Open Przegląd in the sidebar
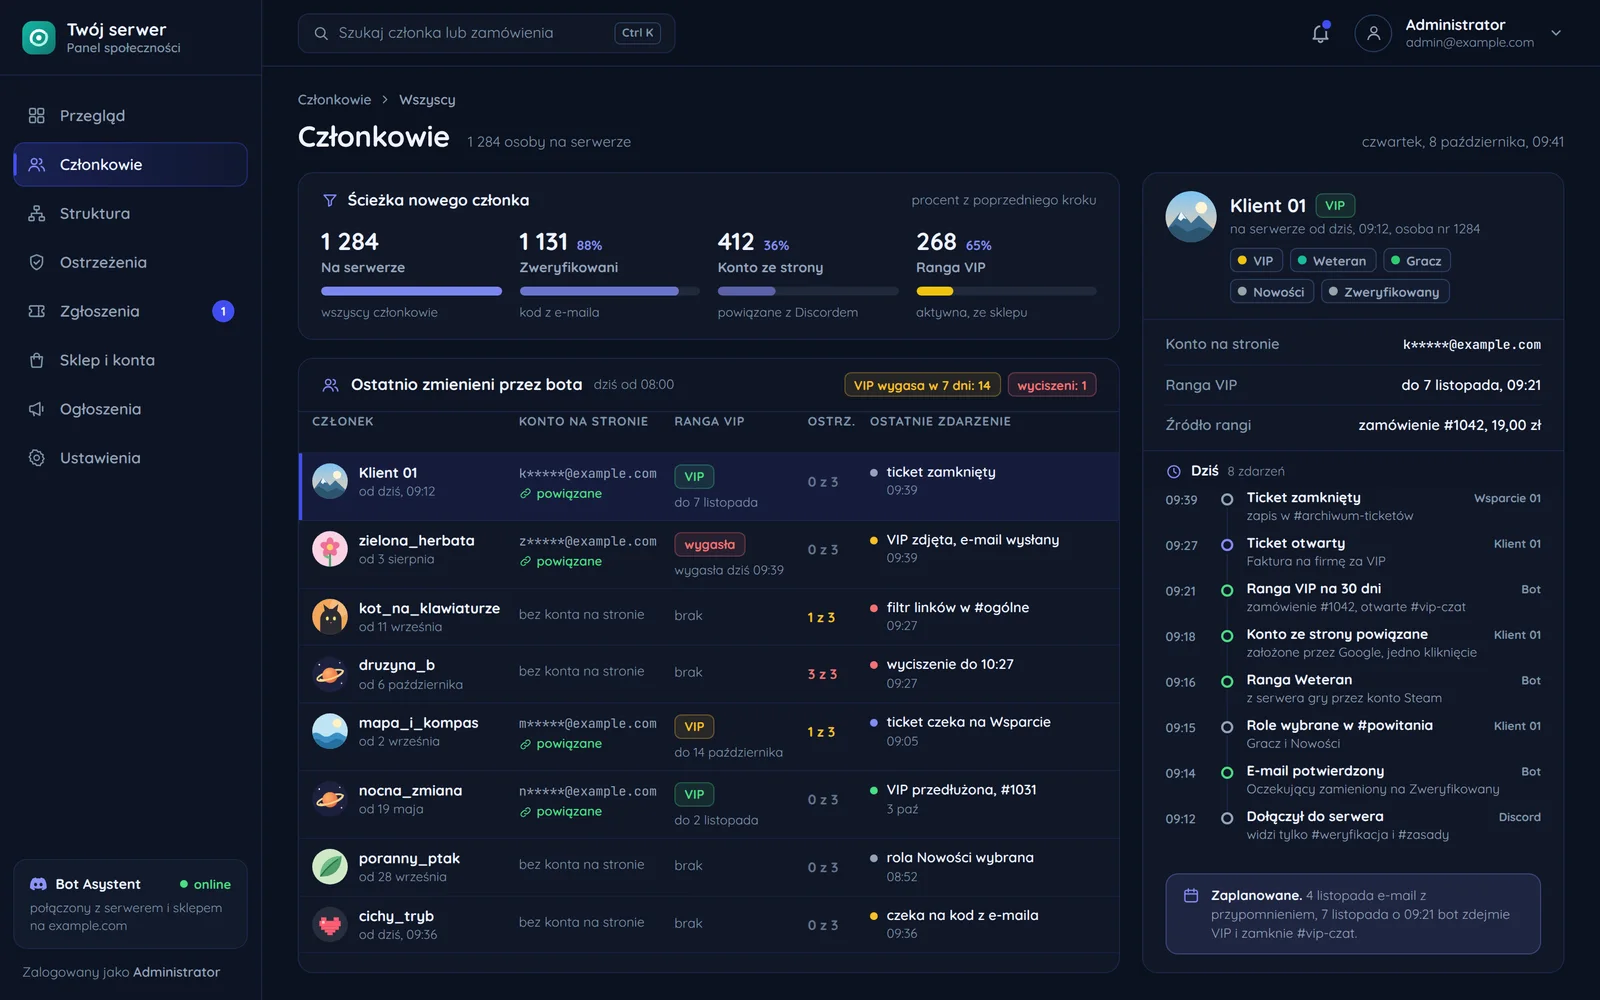This screenshot has height=1000, width=1600. [x=130, y=116]
